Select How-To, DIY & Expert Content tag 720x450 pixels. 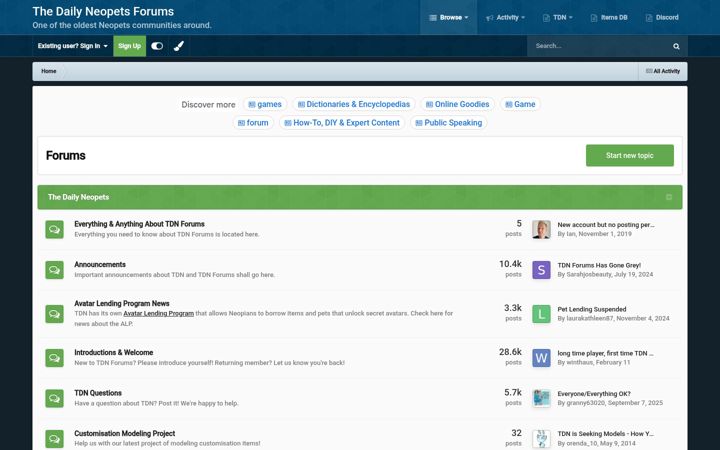(x=342, y=123)
